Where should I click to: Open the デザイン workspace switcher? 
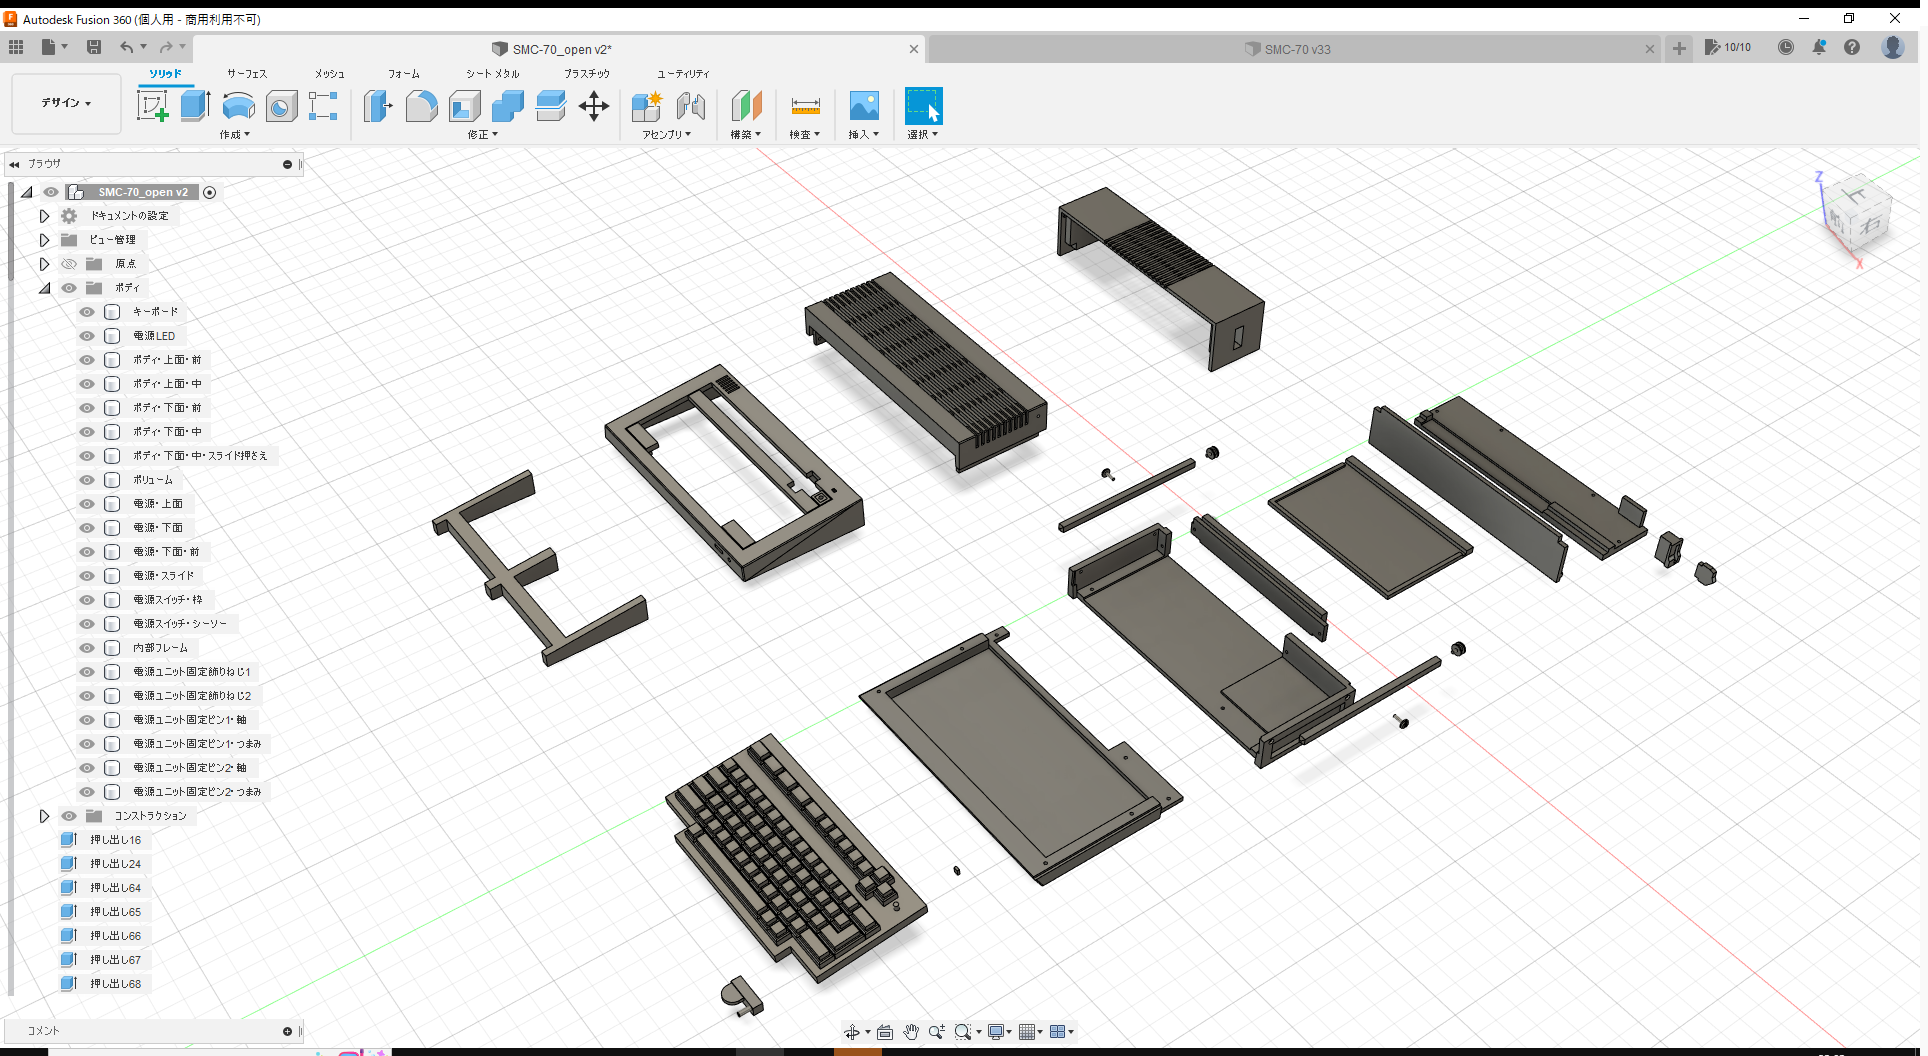[x=65, y=103]
